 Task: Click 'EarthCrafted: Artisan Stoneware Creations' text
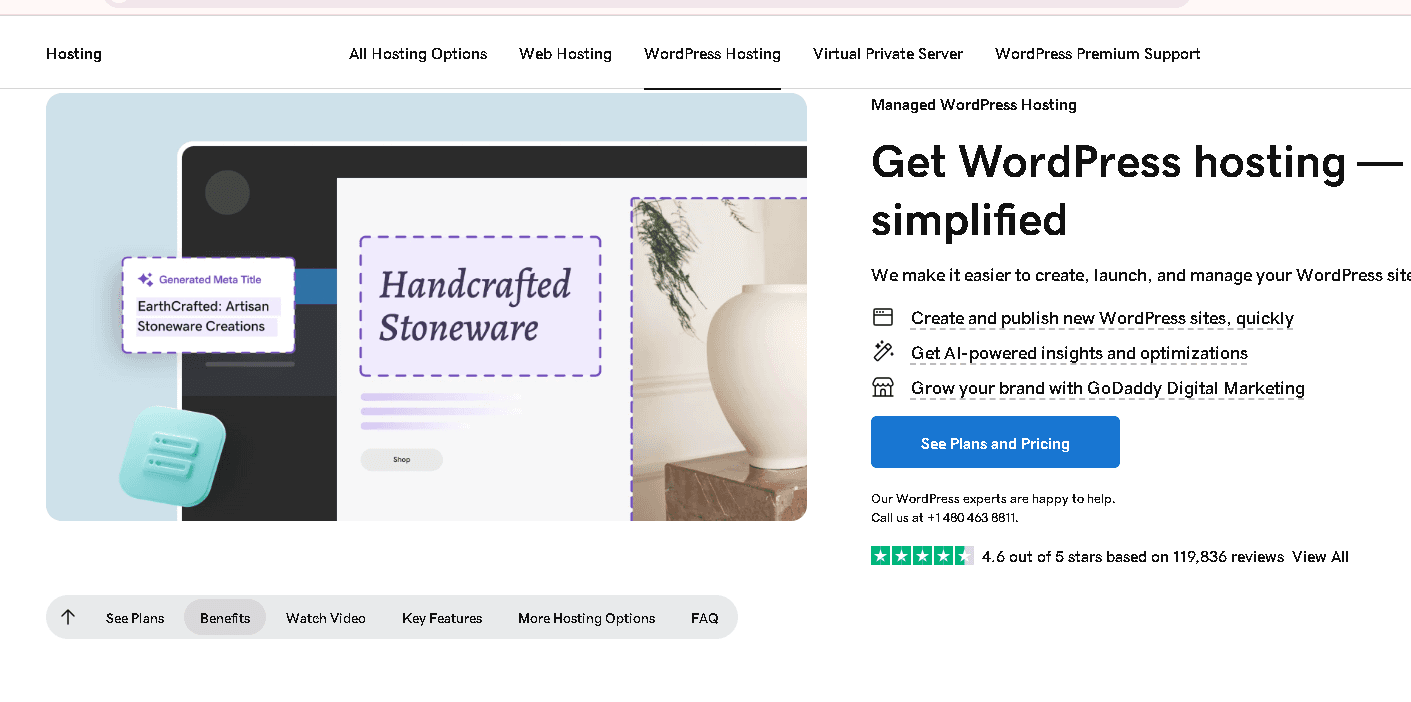point(204,316)
